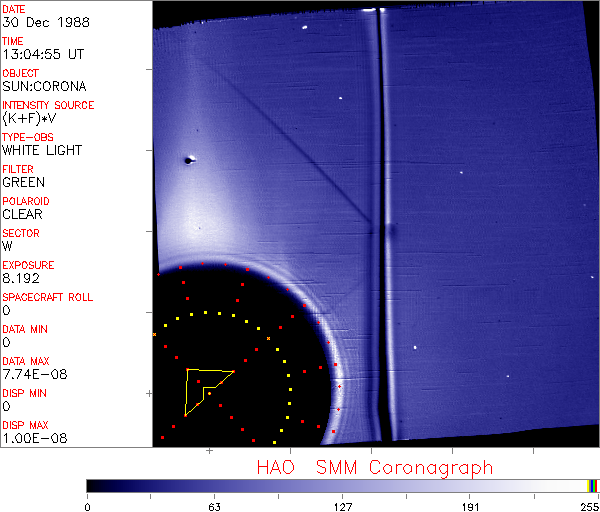
Task: Click the HAO SMM Coronagraph title
Action: [375, 468]
